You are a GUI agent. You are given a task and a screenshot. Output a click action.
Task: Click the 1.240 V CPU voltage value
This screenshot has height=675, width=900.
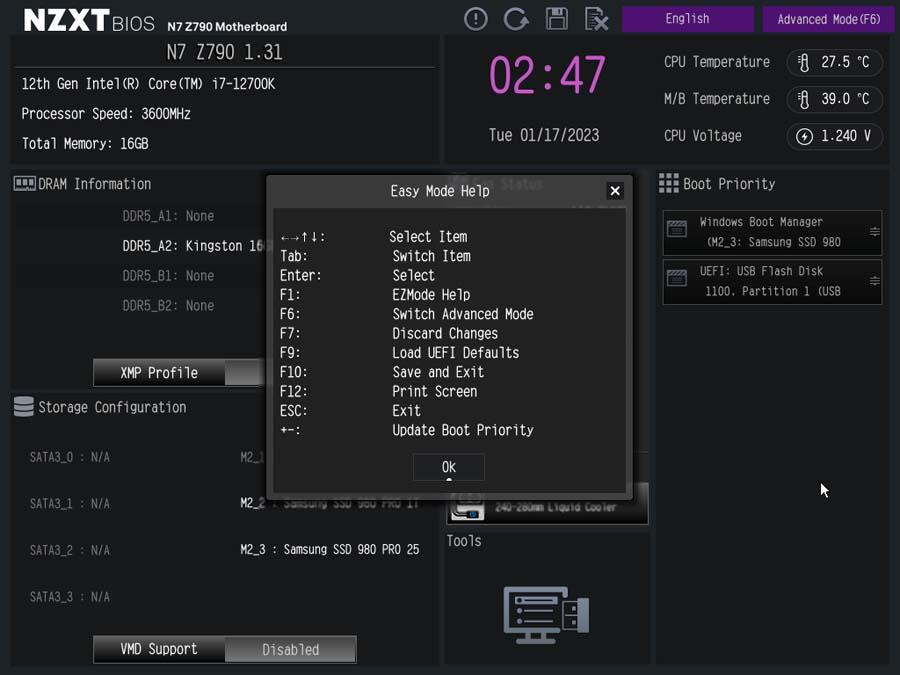[x=845, y=136]
